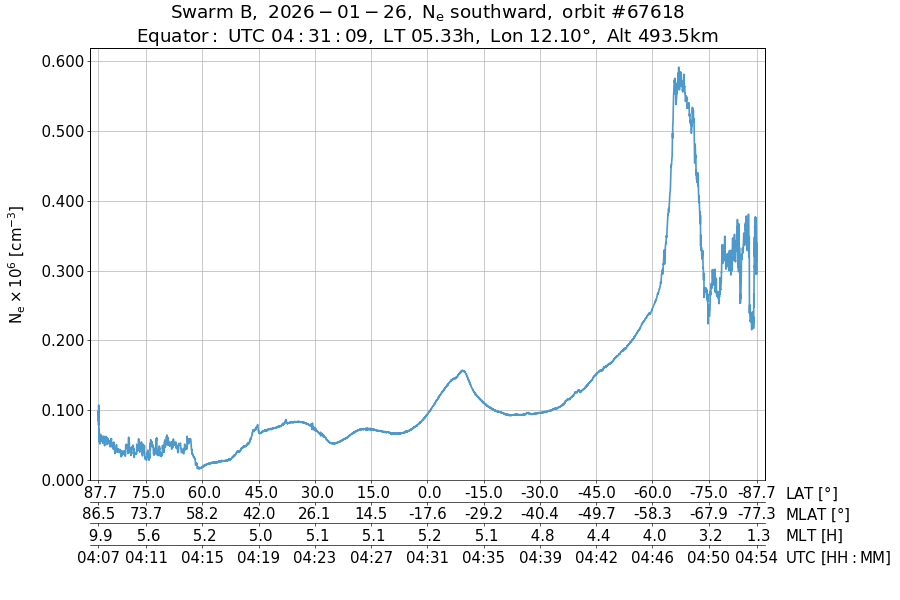
Task: Click the 04:07 UTC tick label
Action: pyautogui.click(x=98, y=557)
